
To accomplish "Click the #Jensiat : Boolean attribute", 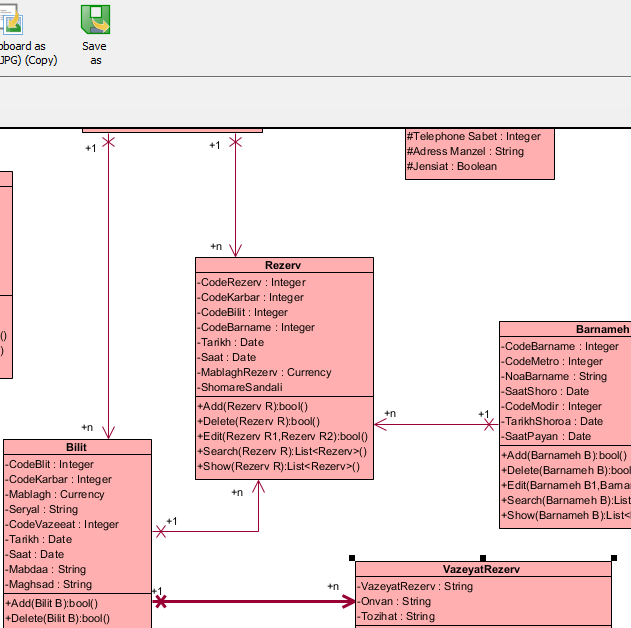I will 452,166.
